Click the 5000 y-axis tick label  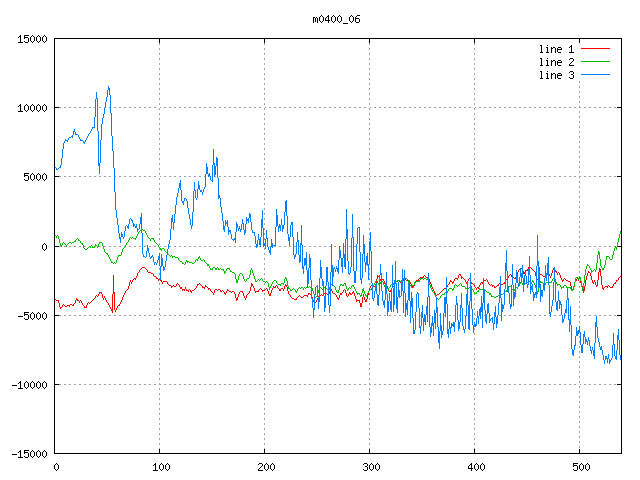pyautogui.click(x=36, y=177)
